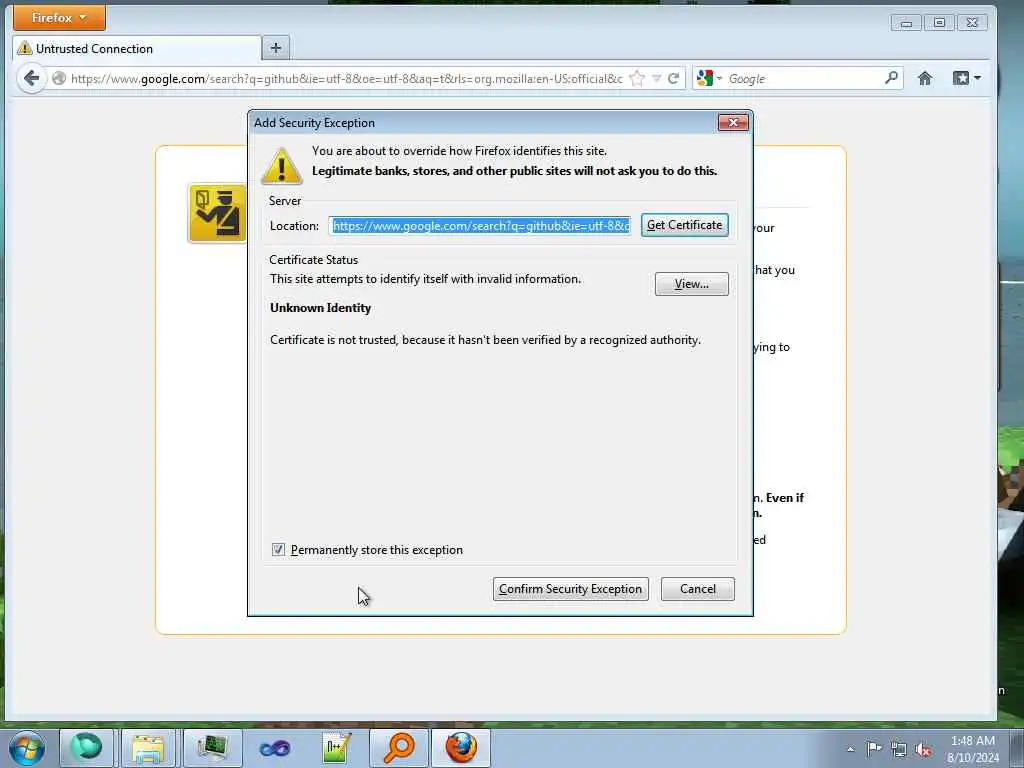Open Windows Explorer folder in taskbar
The image size is (1024, 768).
pyautogui.click(x=148, y=748)
